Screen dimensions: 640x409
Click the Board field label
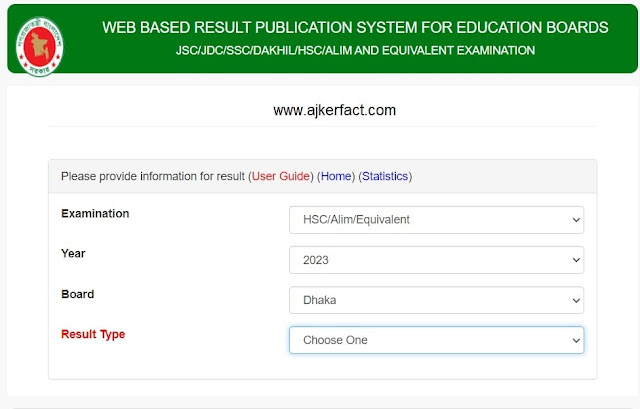click(x=78, y=294)
